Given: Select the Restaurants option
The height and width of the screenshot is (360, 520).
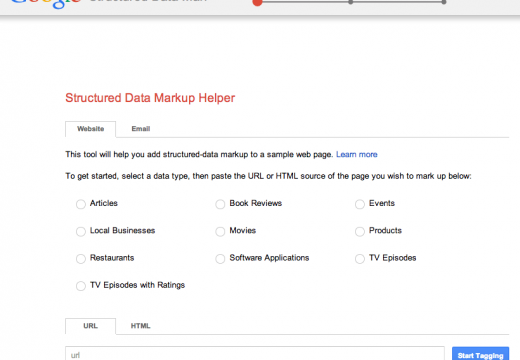Looking at the screenshot, I should [x=81, y=259].
